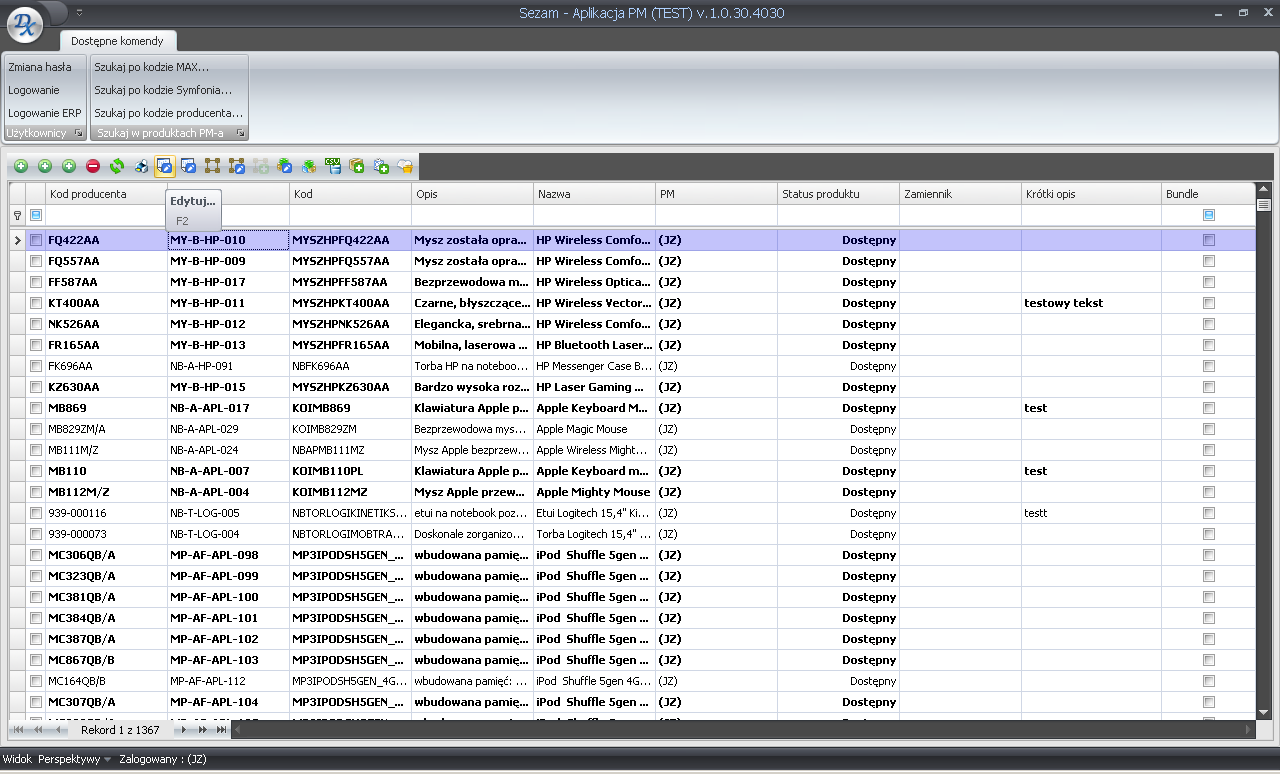The width and height of the screenshot is (1280, 774).
Task: Click Szukaj po kodzie producenta...
Action: [169, 113]
